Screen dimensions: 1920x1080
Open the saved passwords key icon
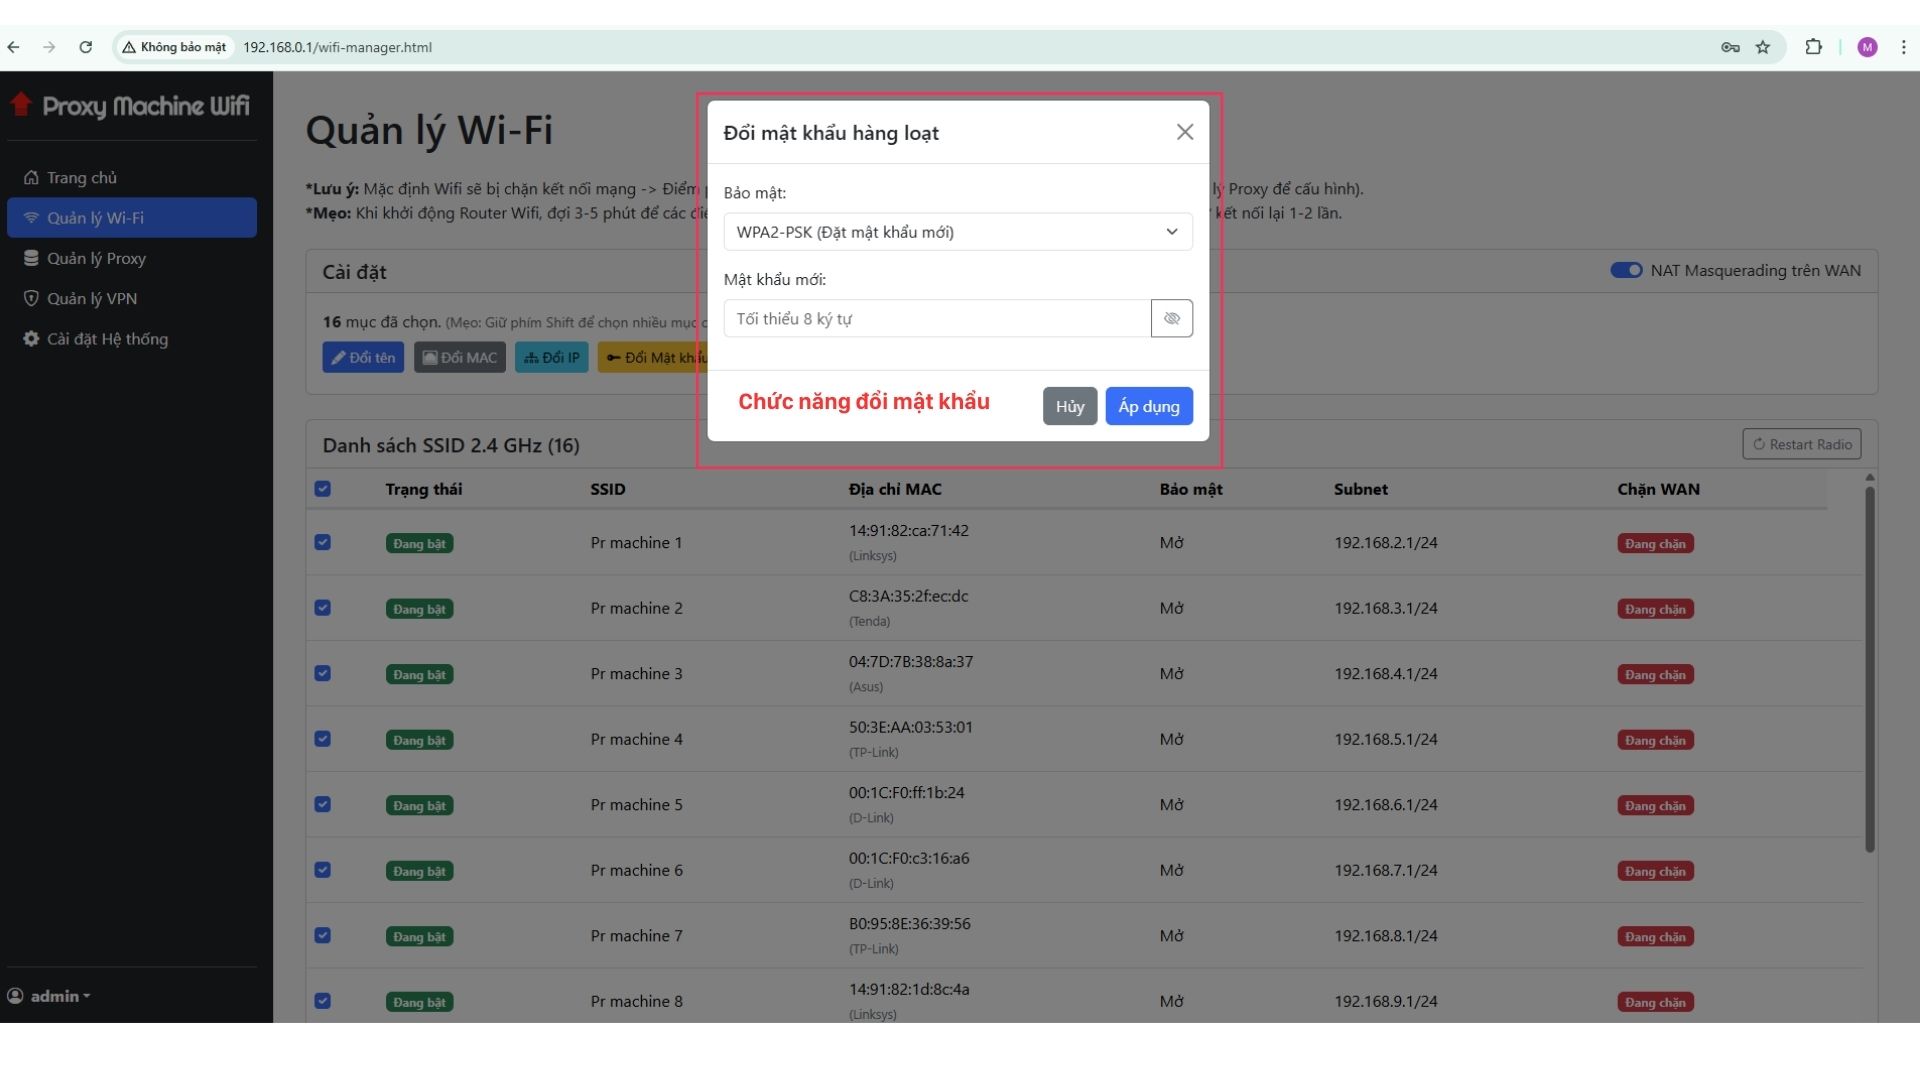point(1730,47)
